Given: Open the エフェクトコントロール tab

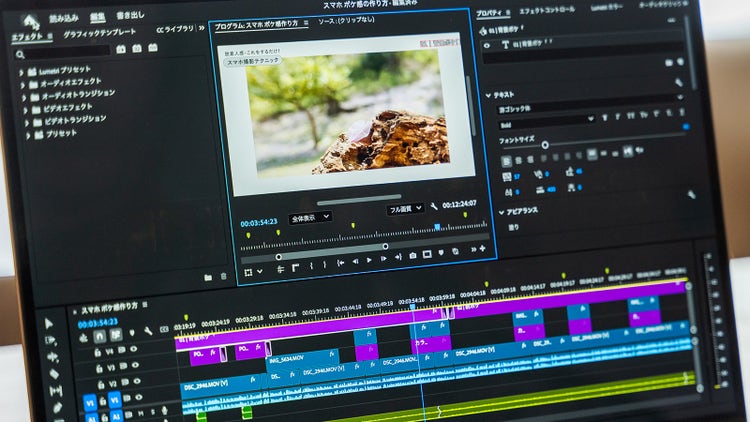Looking at the screenshot, I should [547, 10].
